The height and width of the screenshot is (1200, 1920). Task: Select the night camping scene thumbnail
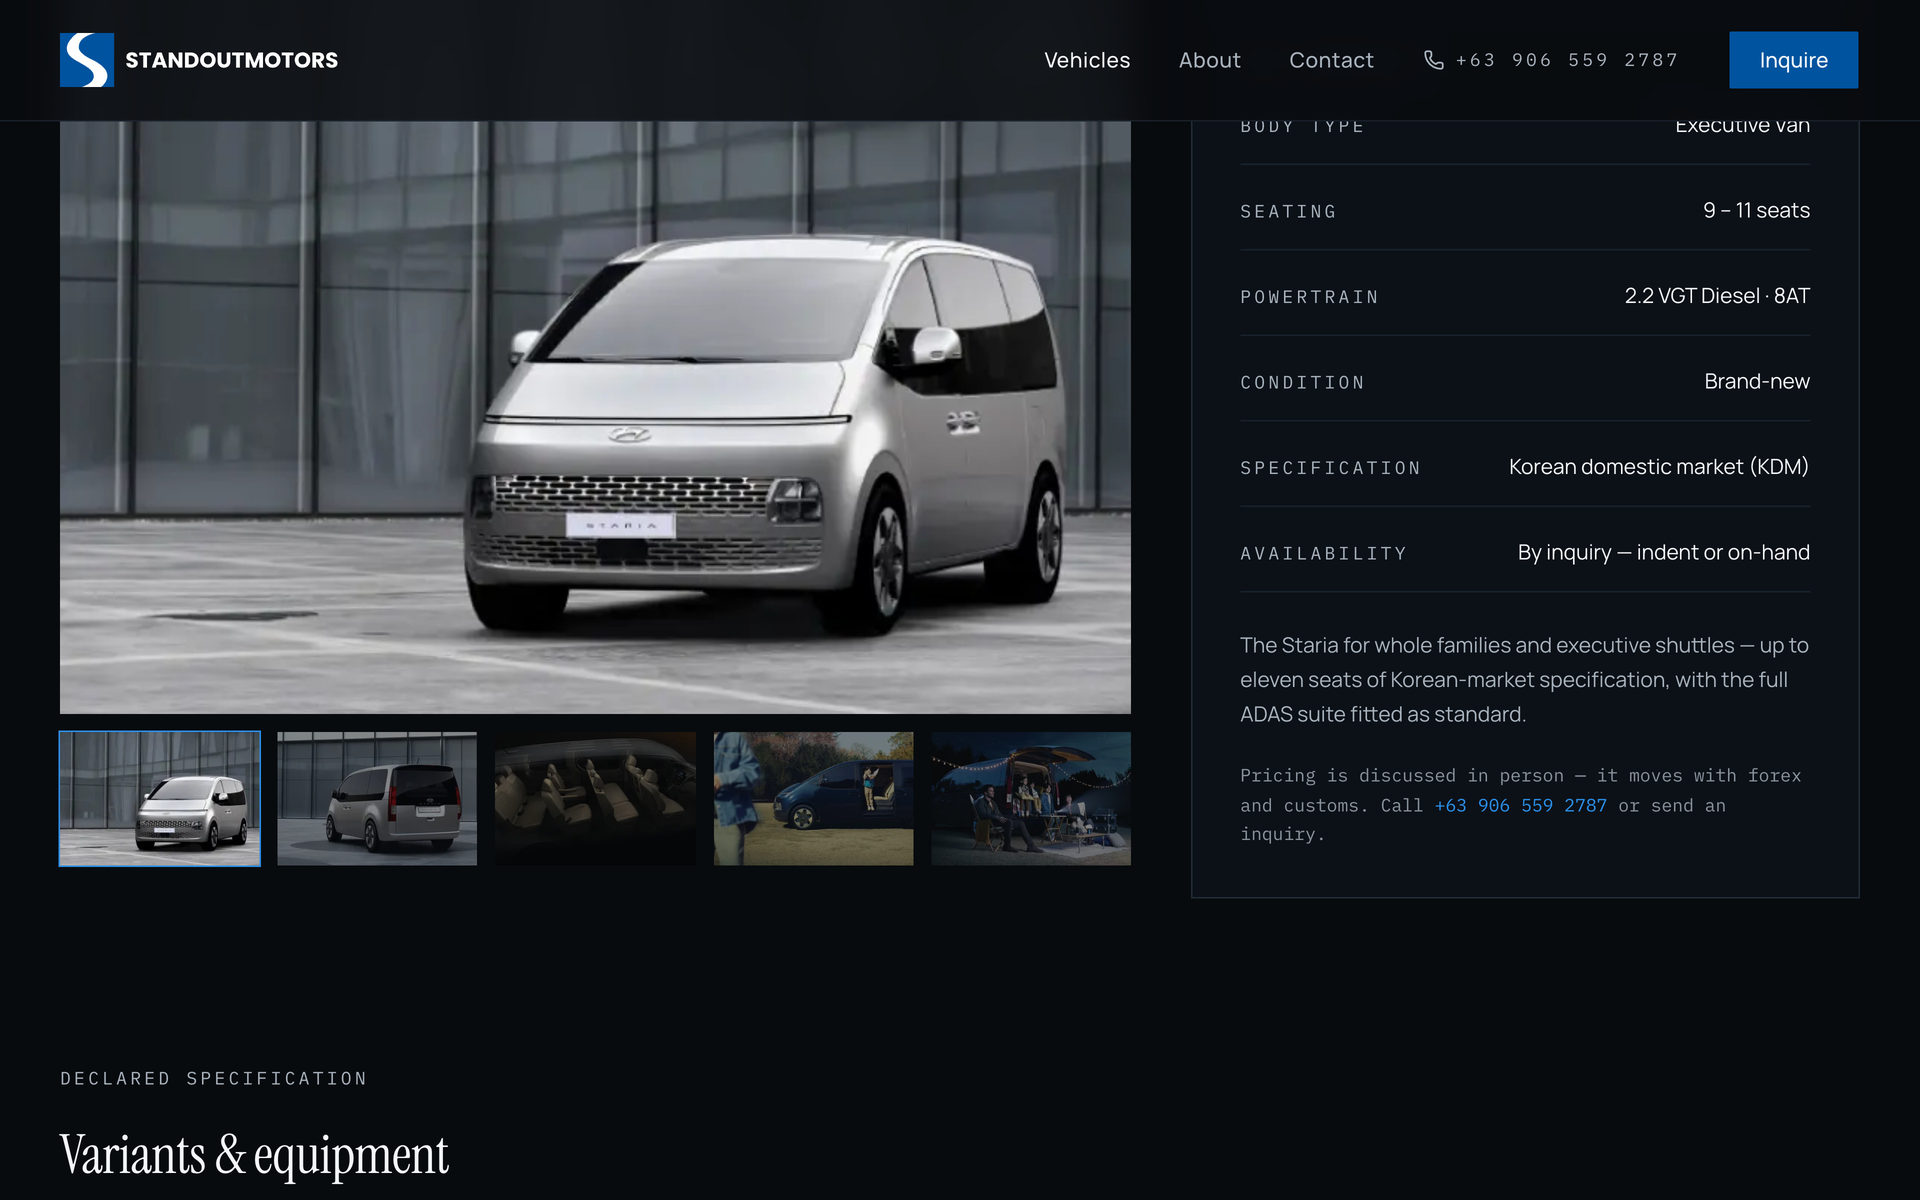(1031, 798)
